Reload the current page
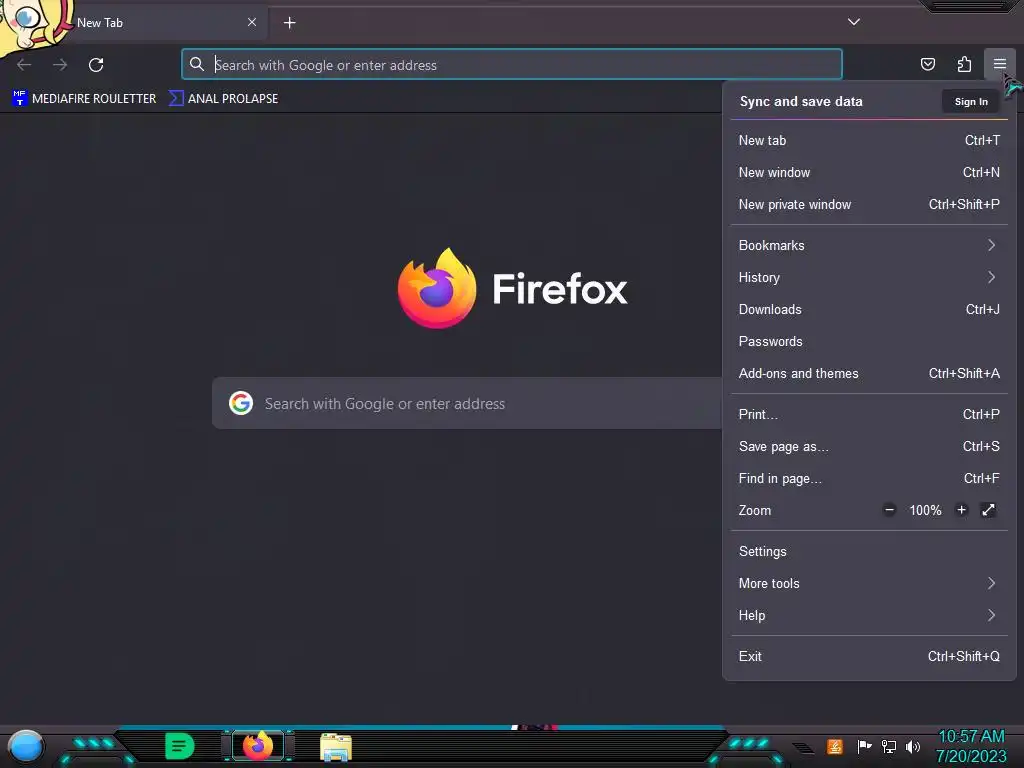Screen dimensions: 1024x768 click(x=96, y=65)
